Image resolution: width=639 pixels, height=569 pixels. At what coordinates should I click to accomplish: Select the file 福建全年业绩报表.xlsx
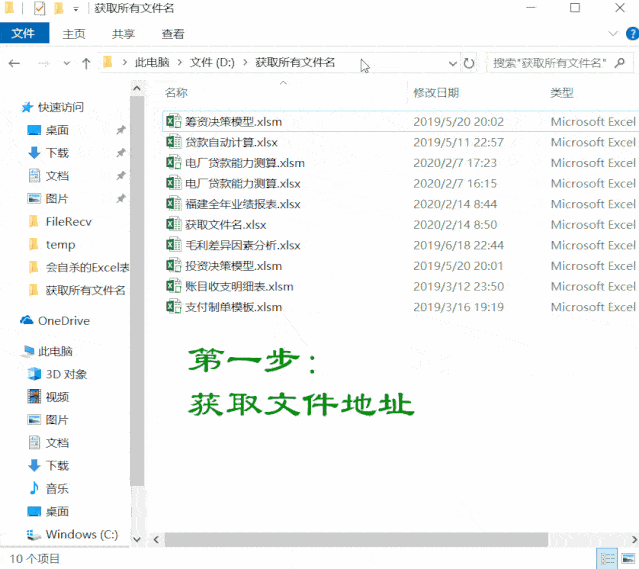243,204
